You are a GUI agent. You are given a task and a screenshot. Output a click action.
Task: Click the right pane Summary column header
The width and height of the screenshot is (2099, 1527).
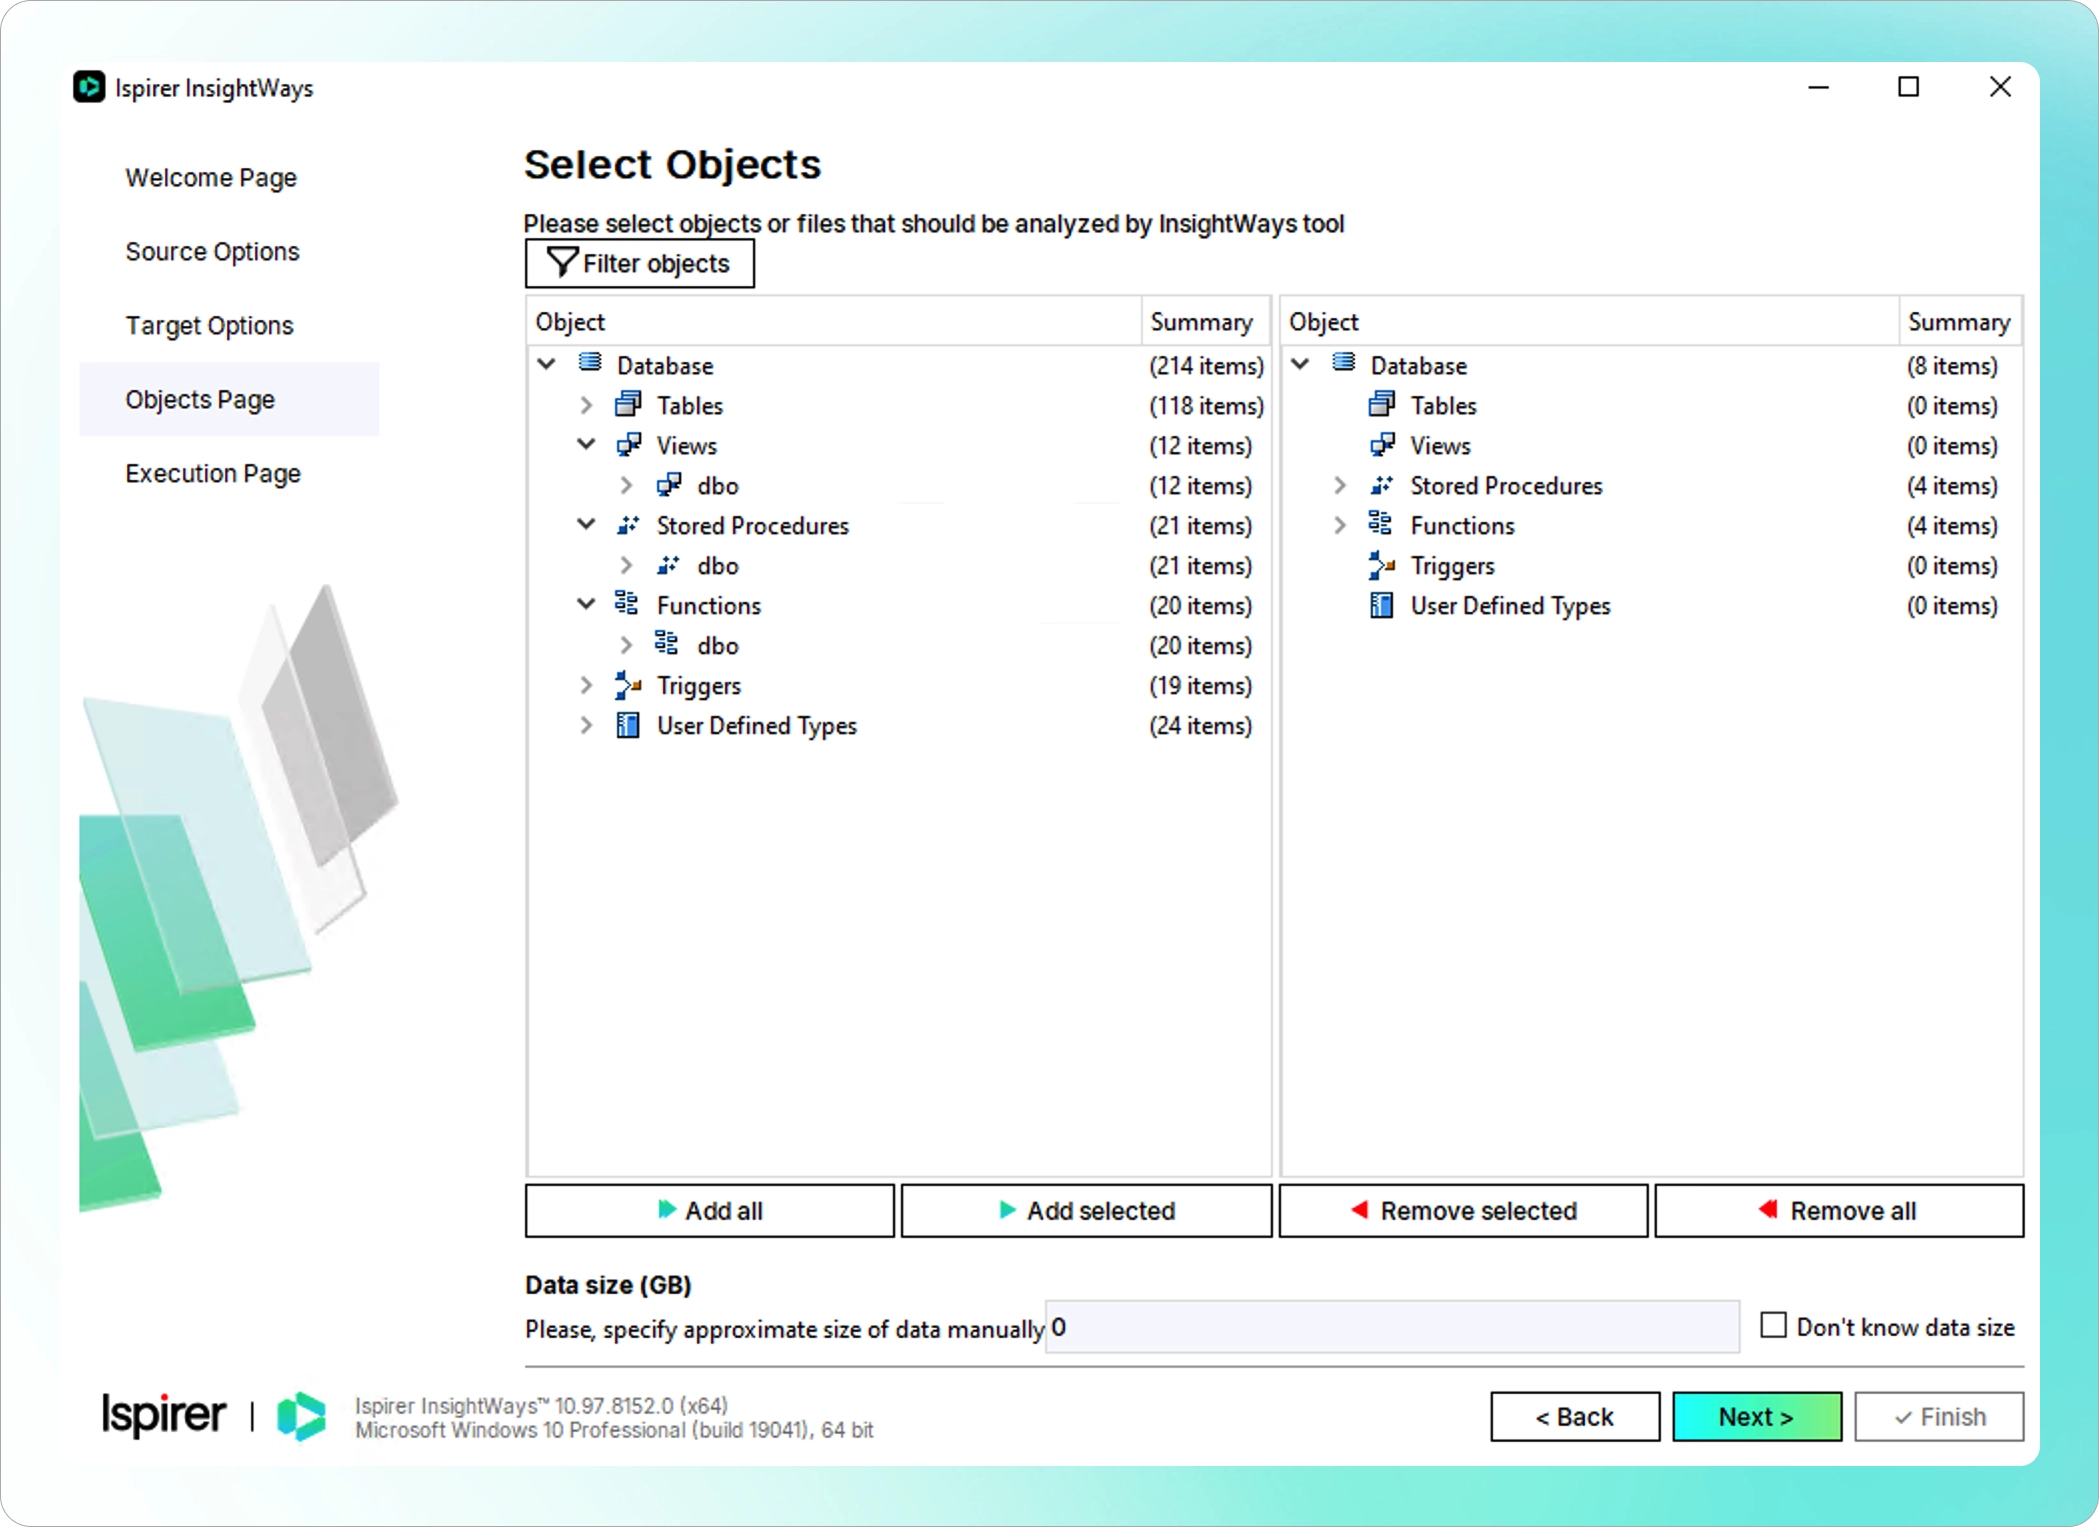(1960, 321)
